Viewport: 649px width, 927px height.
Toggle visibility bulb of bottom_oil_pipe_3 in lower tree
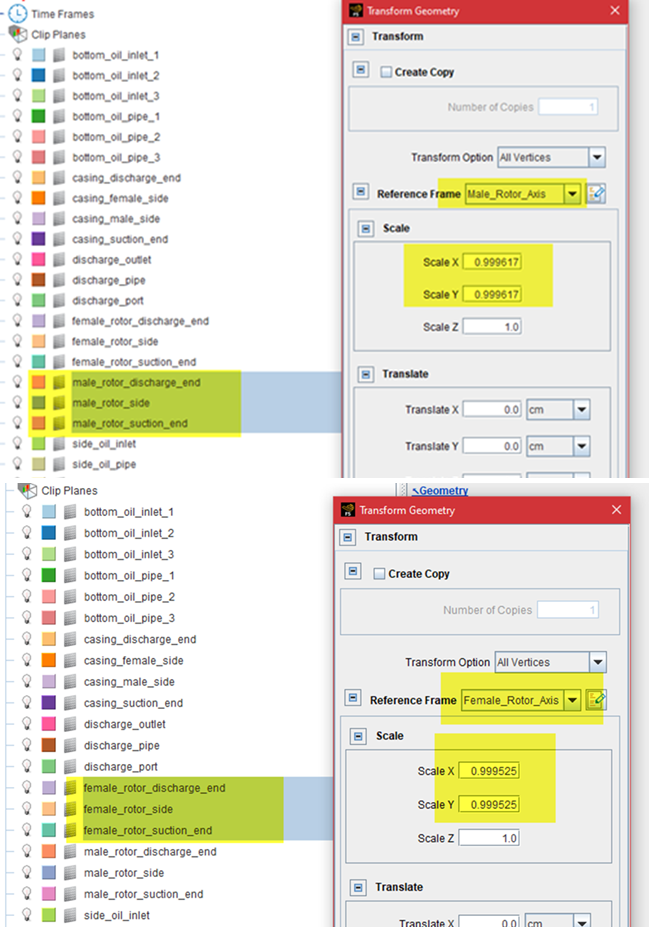click(27, 617)
